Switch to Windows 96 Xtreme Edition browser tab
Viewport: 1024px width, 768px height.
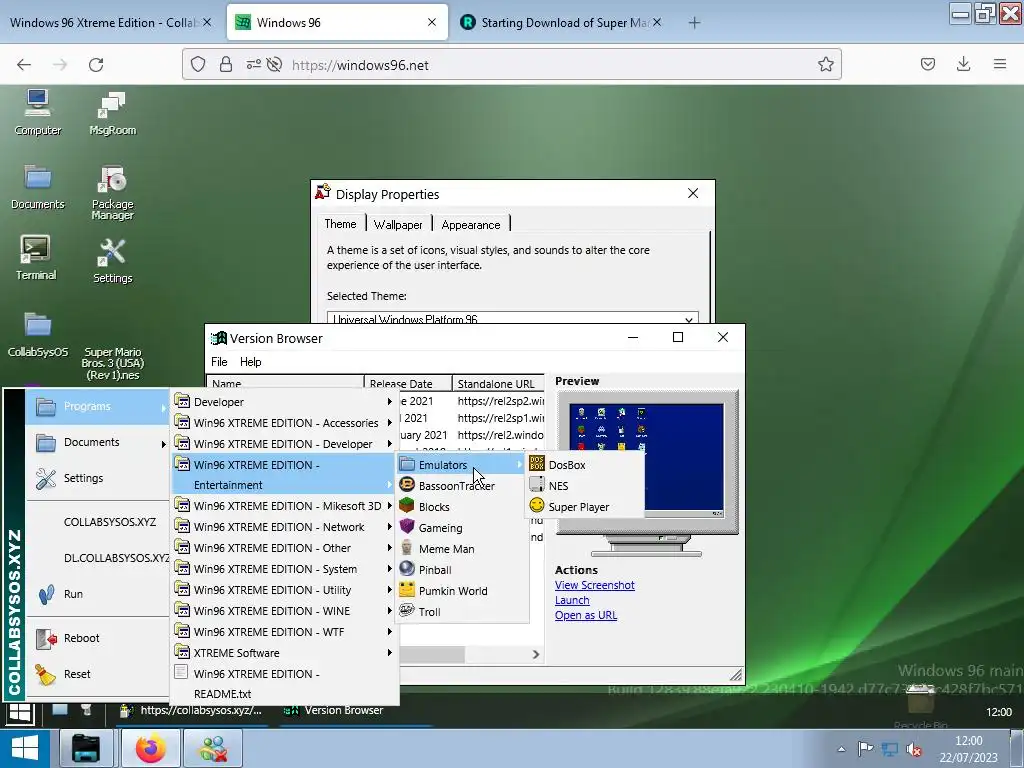click(111, 22)
